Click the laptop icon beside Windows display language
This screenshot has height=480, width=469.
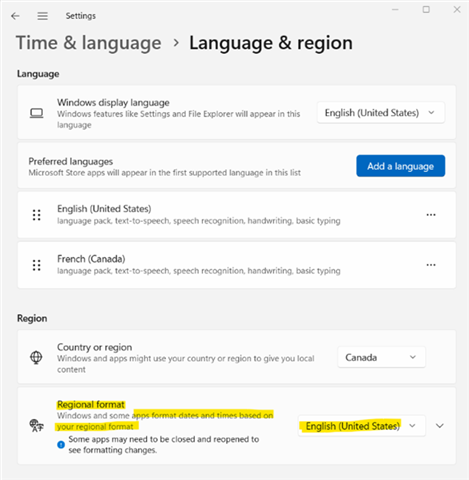36,113
